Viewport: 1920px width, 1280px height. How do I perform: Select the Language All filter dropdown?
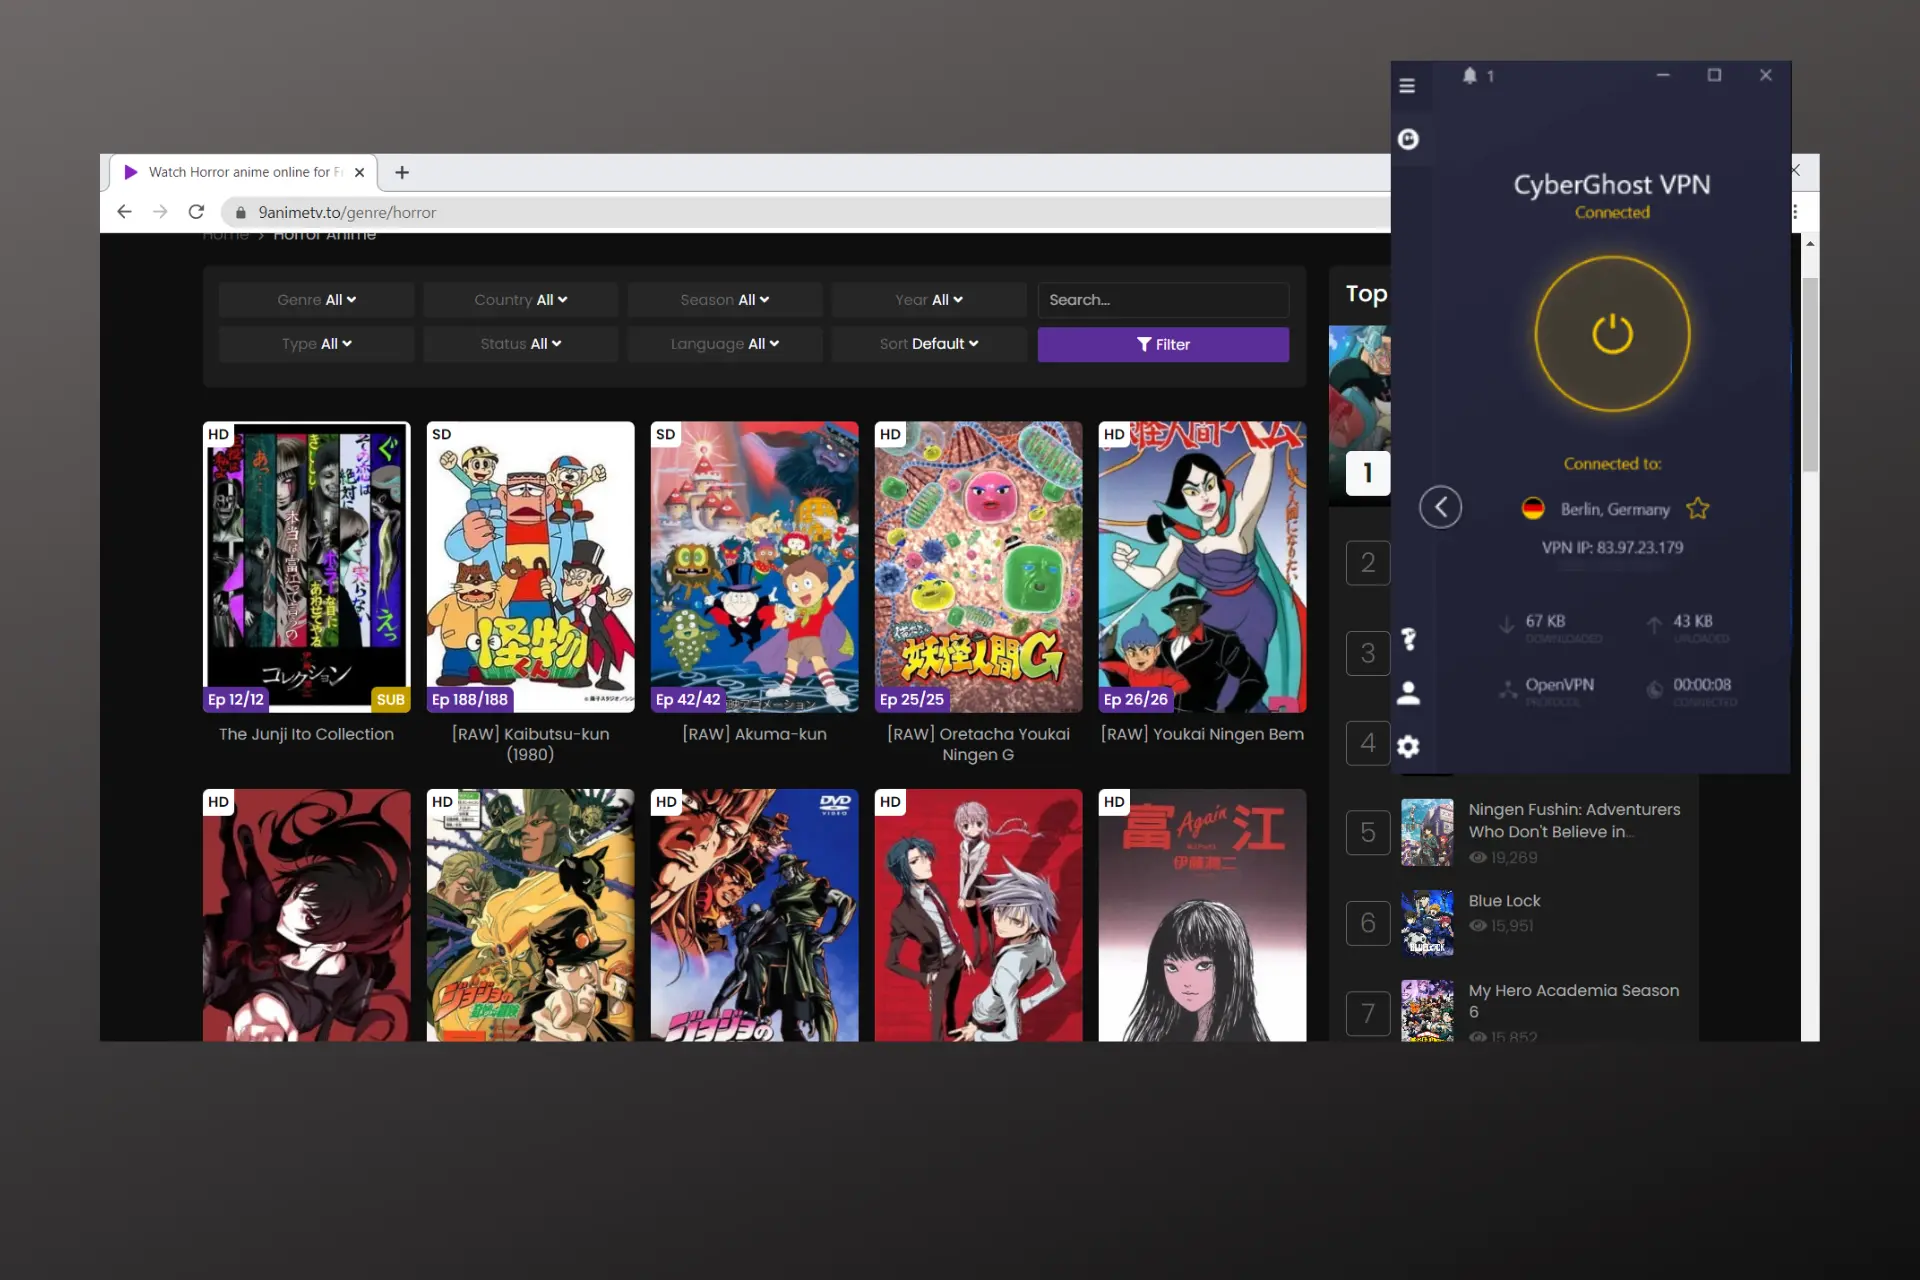[x=724, y=343]
